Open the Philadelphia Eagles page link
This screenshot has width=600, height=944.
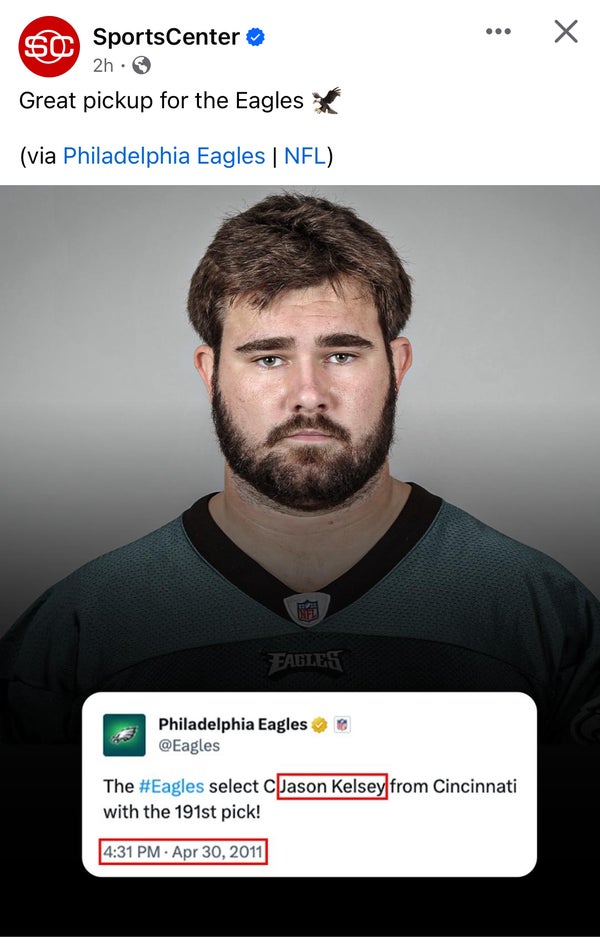(164, 156)
